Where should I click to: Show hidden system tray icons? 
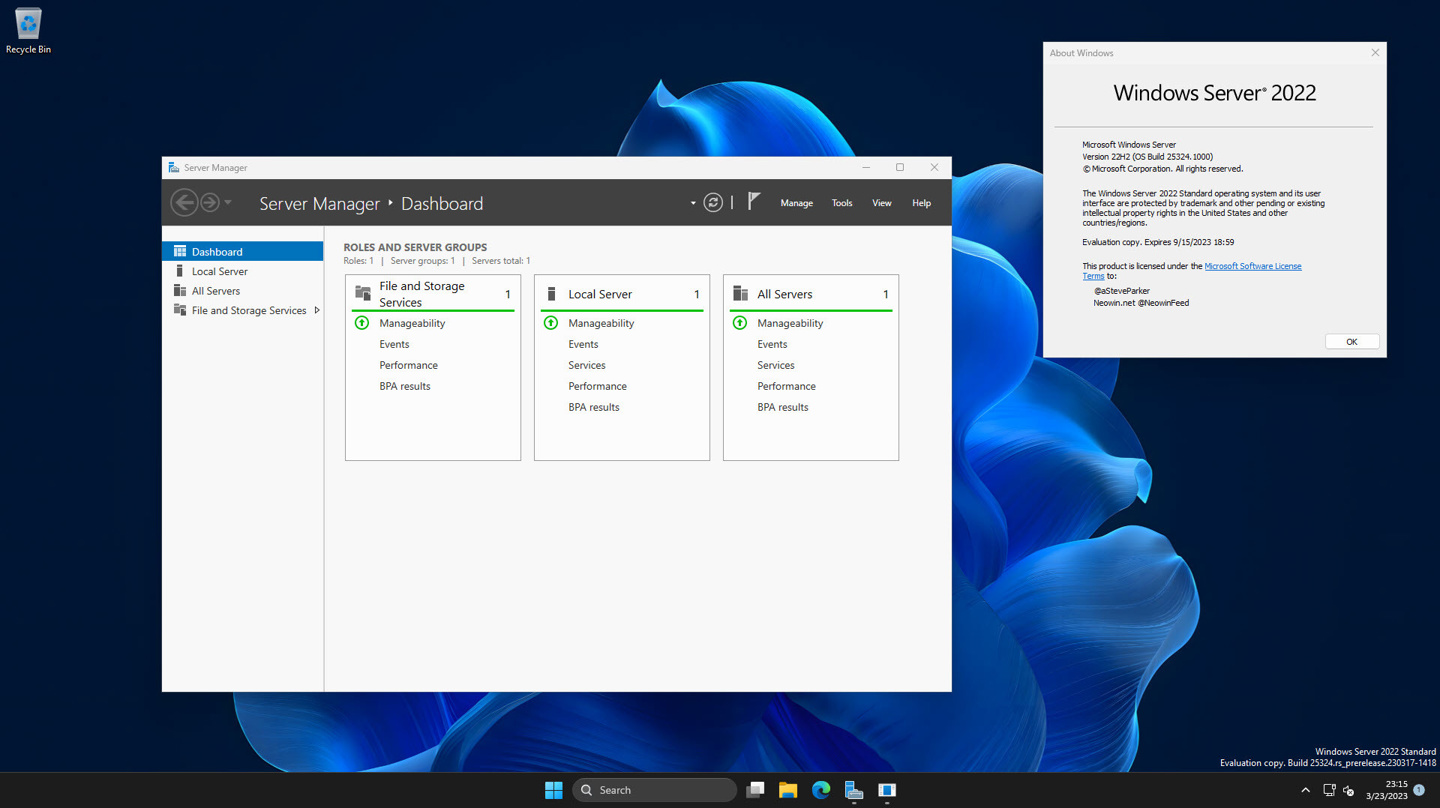click(1305, 790)
